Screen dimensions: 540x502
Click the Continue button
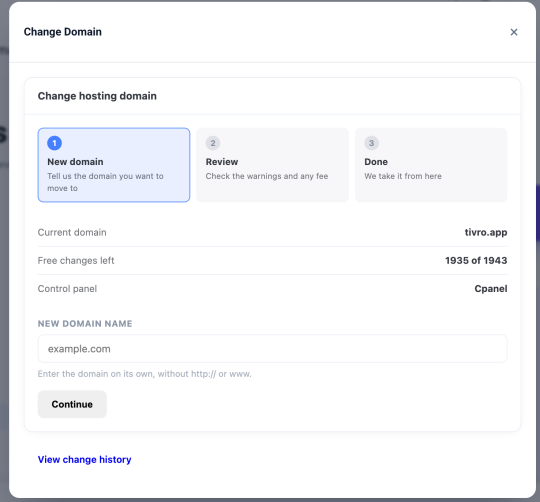[x=72, y=404]
